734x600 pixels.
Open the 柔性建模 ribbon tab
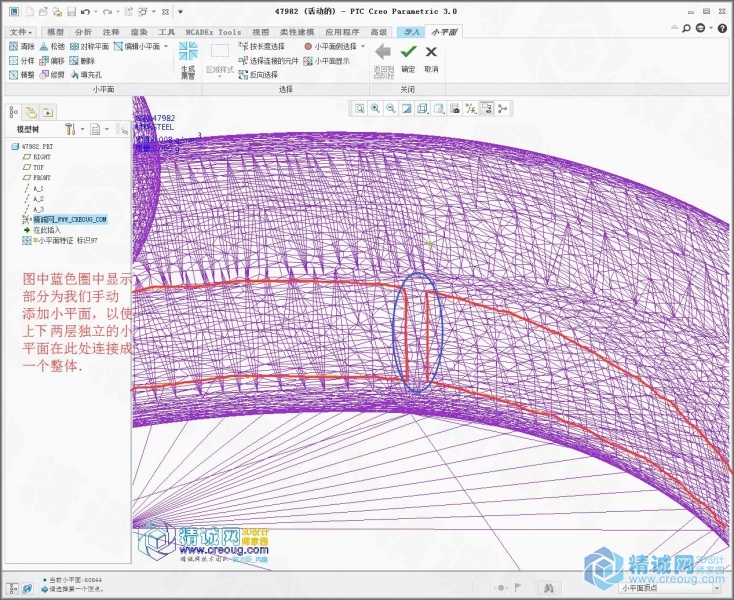click(297, 32)
